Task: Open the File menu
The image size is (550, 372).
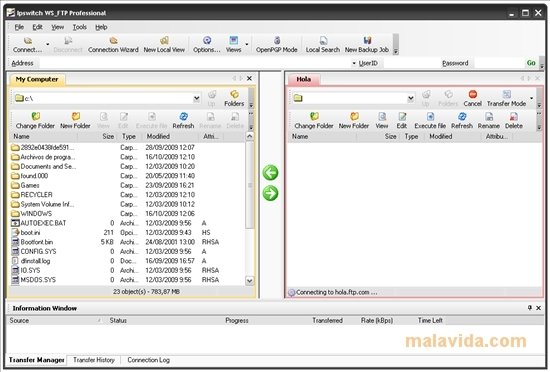Action: click(19, 27)
